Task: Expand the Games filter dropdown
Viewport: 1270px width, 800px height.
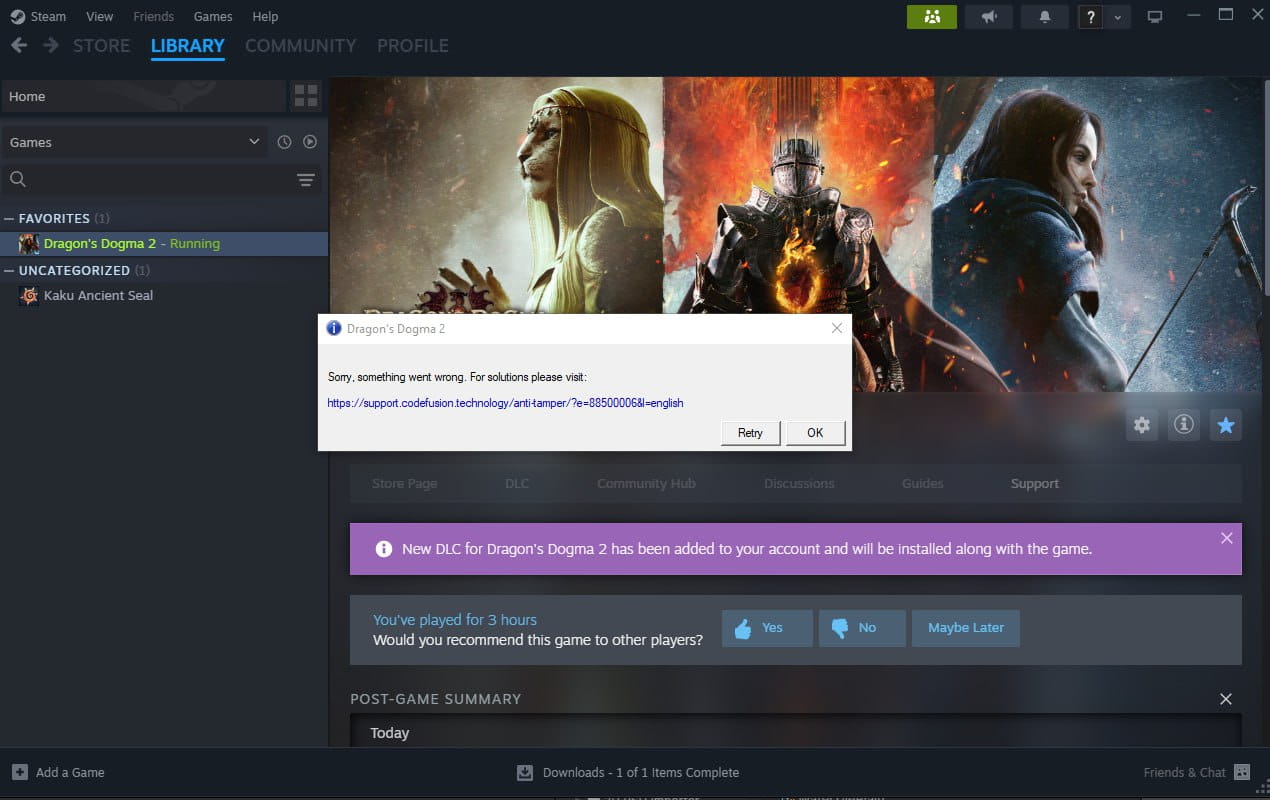Action: (x=253, y=142)
